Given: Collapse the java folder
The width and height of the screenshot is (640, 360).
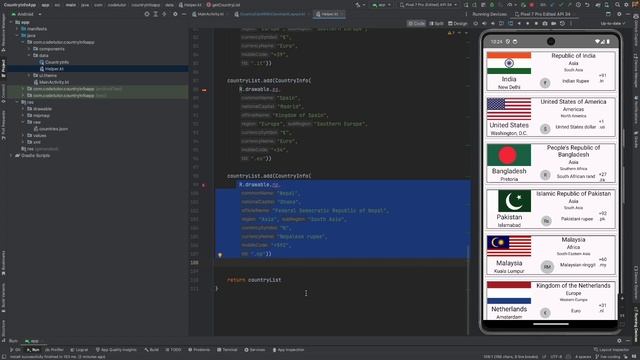Looking at the screenshot, I should click(17, 36).
